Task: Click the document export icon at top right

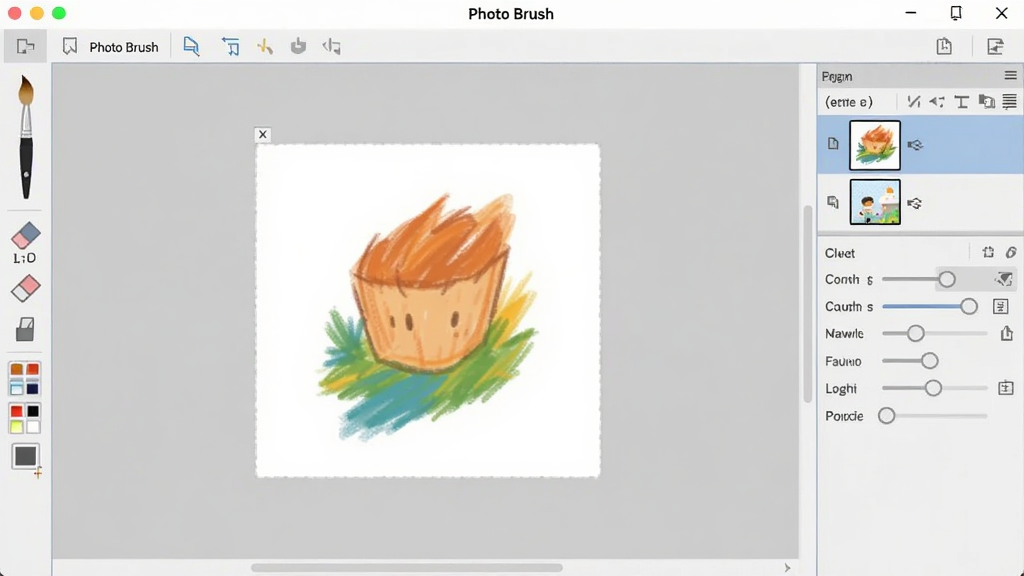Action: point(944,46)
